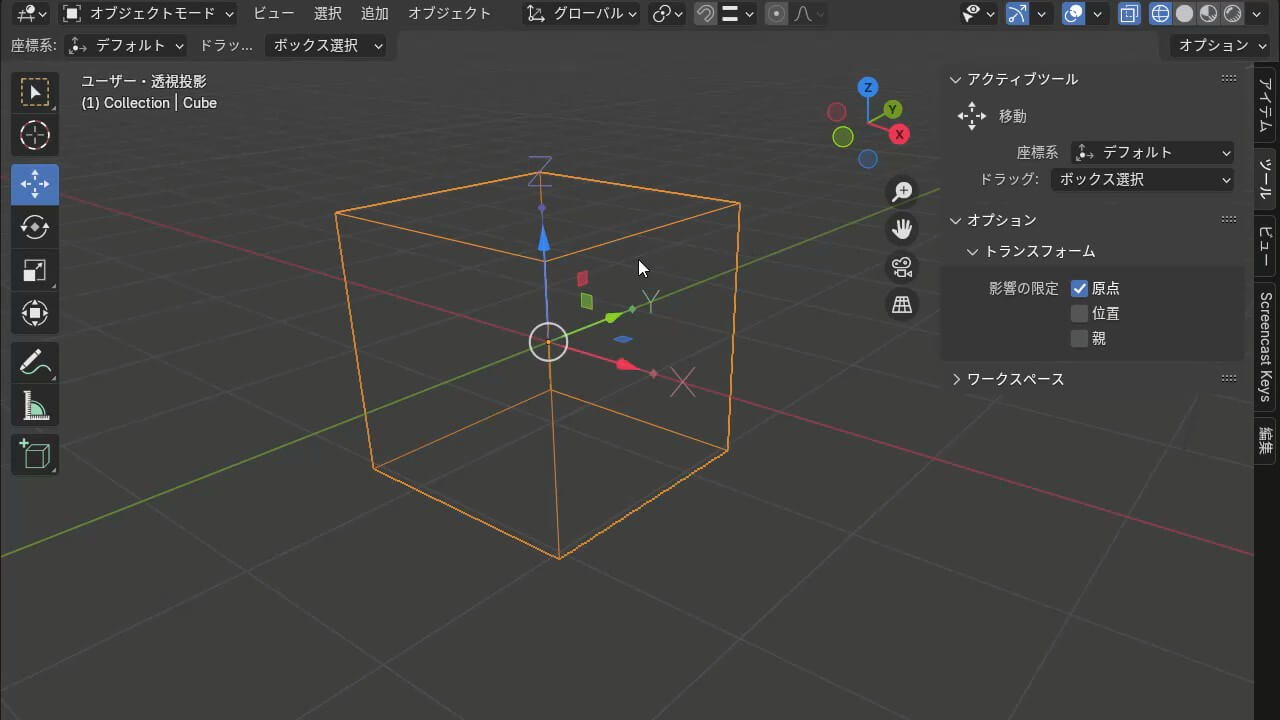1280x720 pixels.
Task: Click the negative Z blue circle on gizmo
Action: coord(868,159)
